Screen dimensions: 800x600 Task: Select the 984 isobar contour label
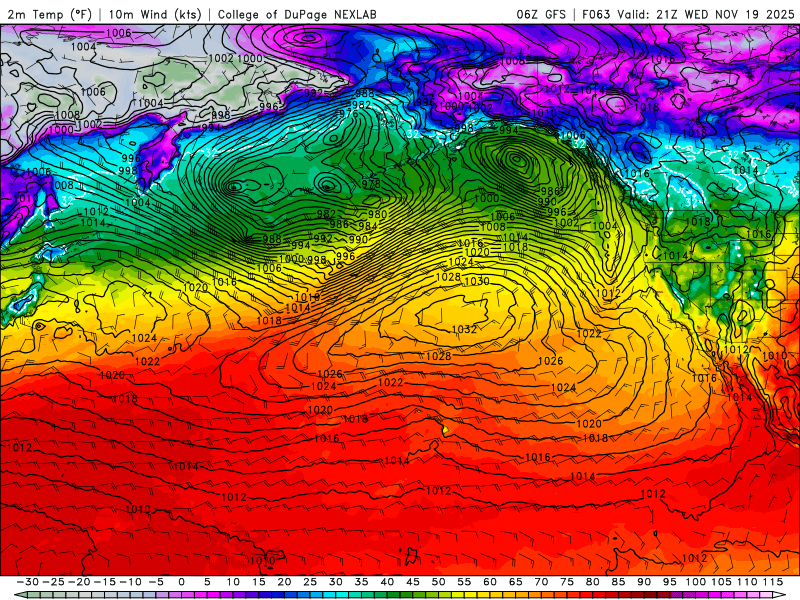368,226
